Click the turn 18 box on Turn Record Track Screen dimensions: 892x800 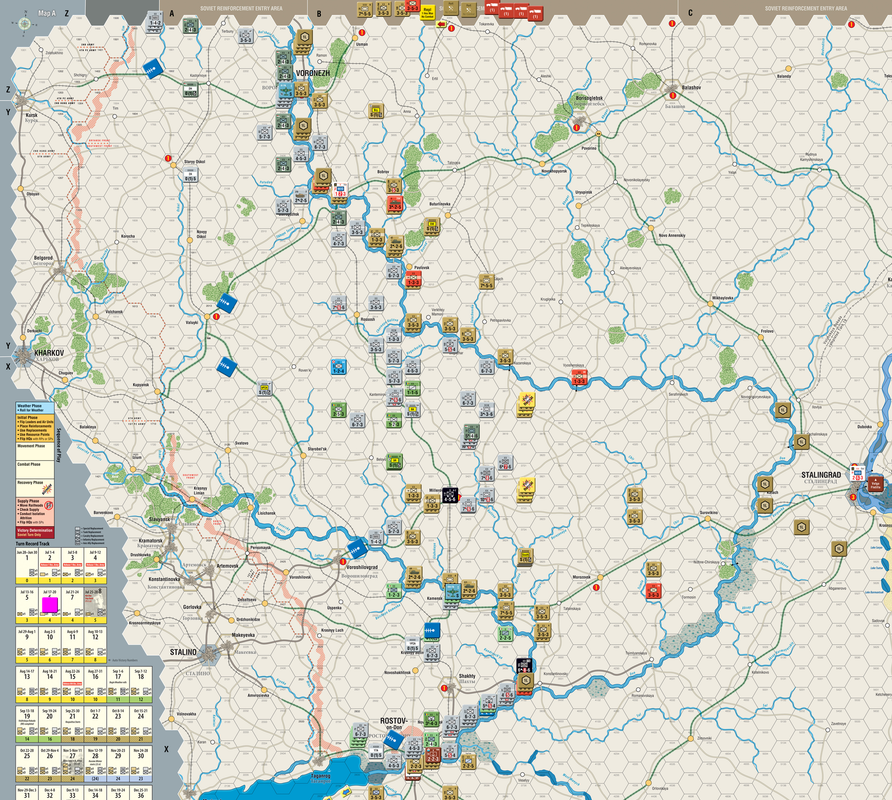(x=141, y=685)
